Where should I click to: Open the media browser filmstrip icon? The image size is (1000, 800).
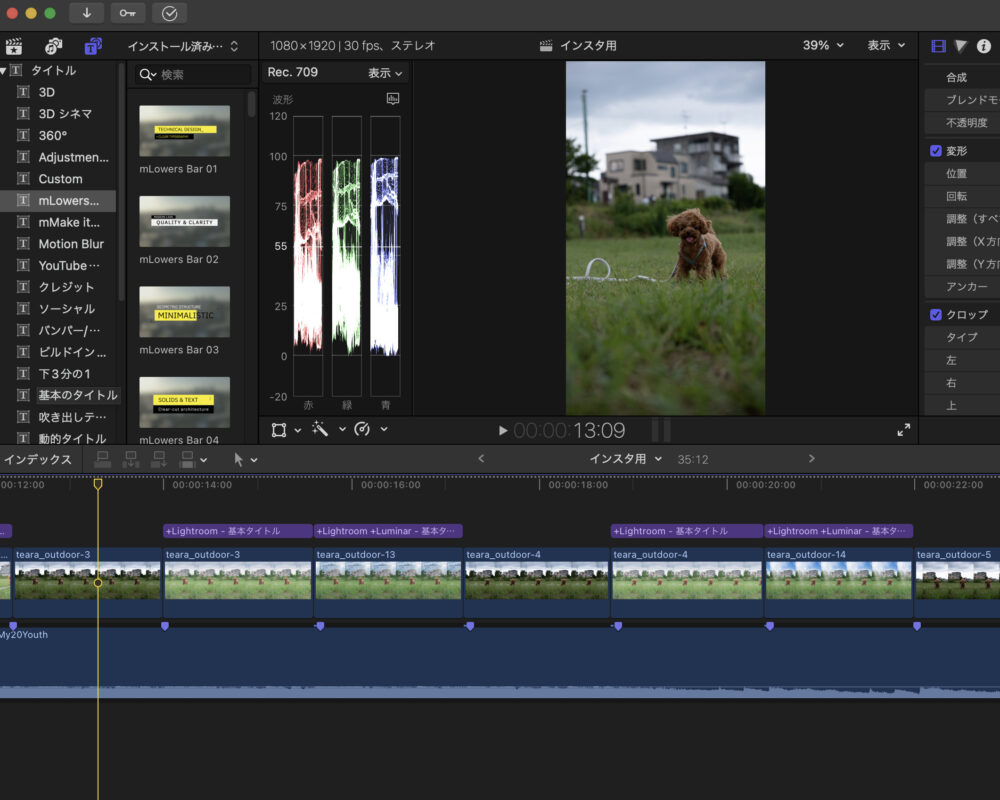click(x=14, y=45)
